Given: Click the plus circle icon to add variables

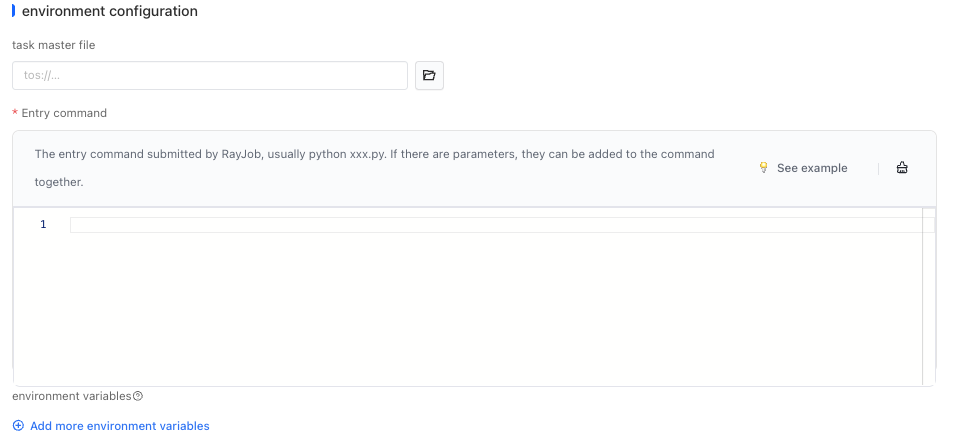Looking at the screenshot, I should tap(18, 426).
